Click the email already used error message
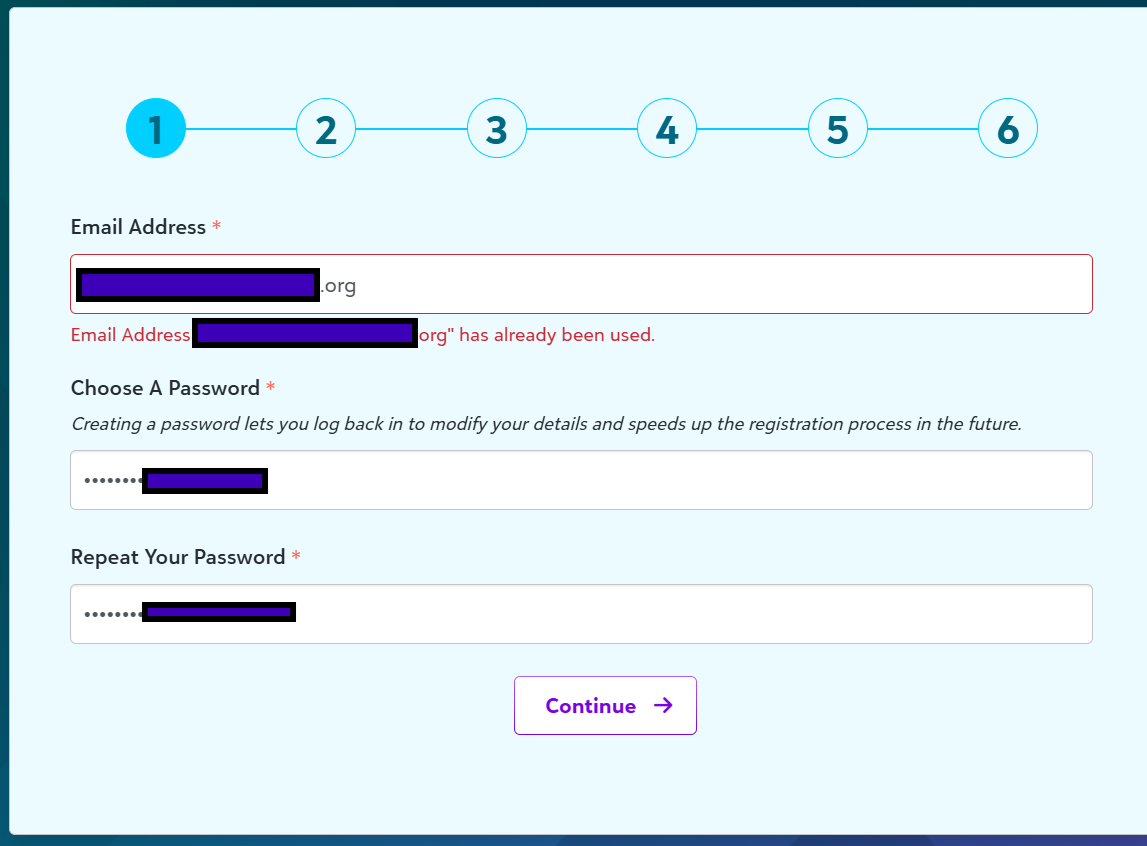Screen dimensions: 1147x846 click(360, 334)
